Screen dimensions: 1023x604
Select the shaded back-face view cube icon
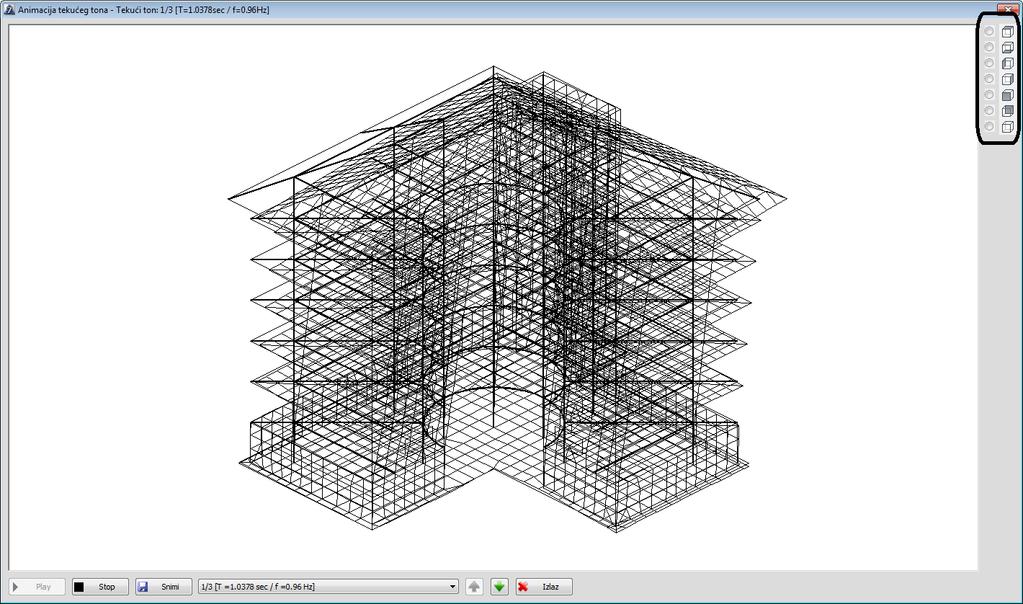click(1007, 111)
